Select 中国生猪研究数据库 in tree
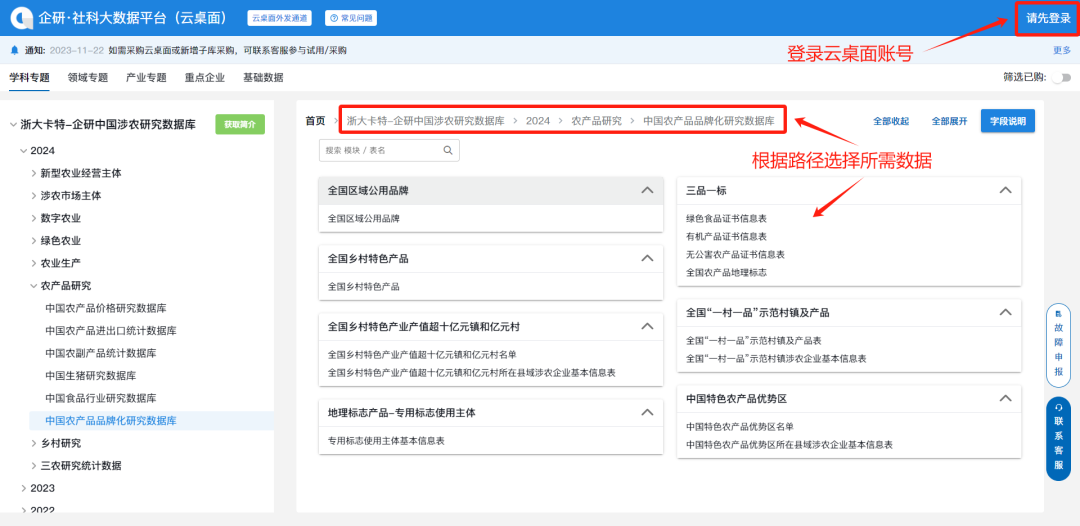 pos(90,375)
